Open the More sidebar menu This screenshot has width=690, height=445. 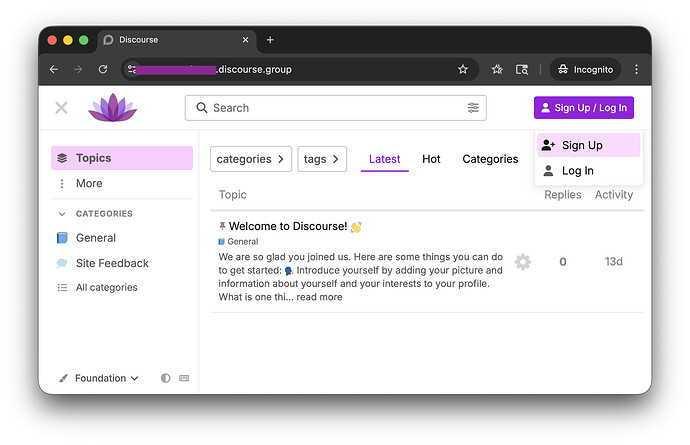(x=122, y=184)
